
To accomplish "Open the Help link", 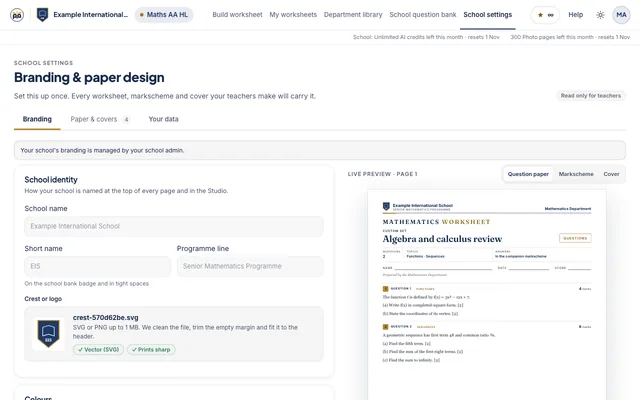I will click(x=576, y=15).
